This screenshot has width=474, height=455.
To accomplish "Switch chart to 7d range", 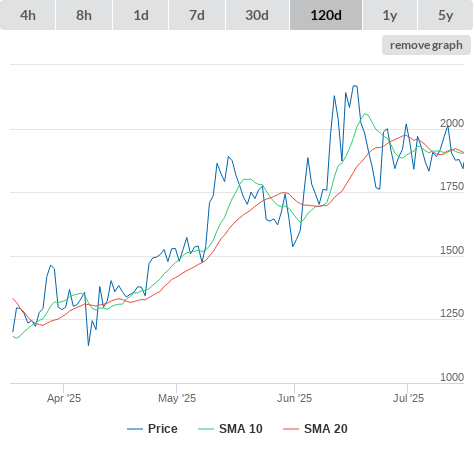I will [197, 15].
